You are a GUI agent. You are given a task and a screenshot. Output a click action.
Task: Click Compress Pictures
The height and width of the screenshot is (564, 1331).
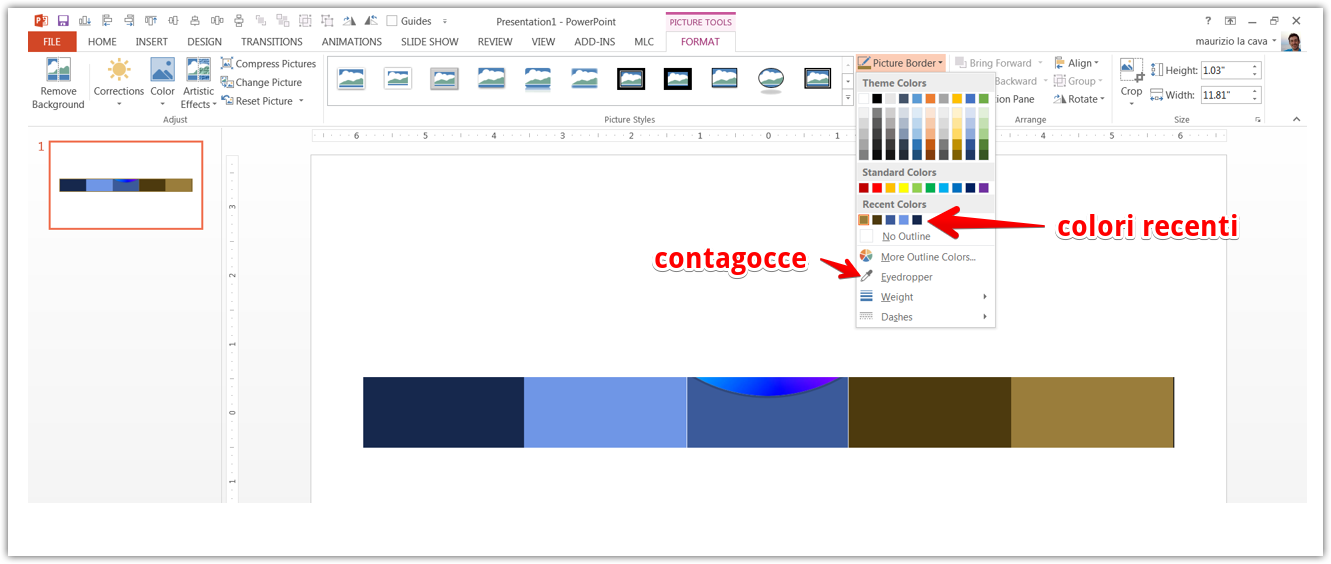268,64
